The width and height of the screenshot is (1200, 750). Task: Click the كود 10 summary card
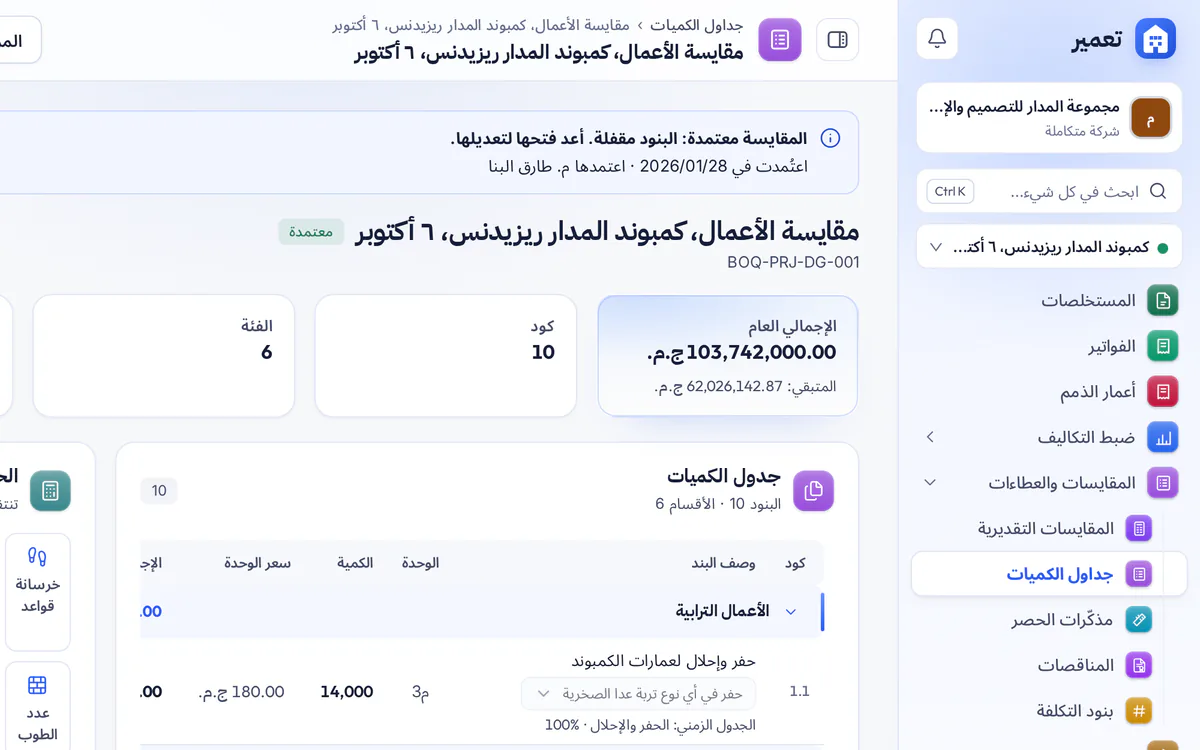point(446,355)
